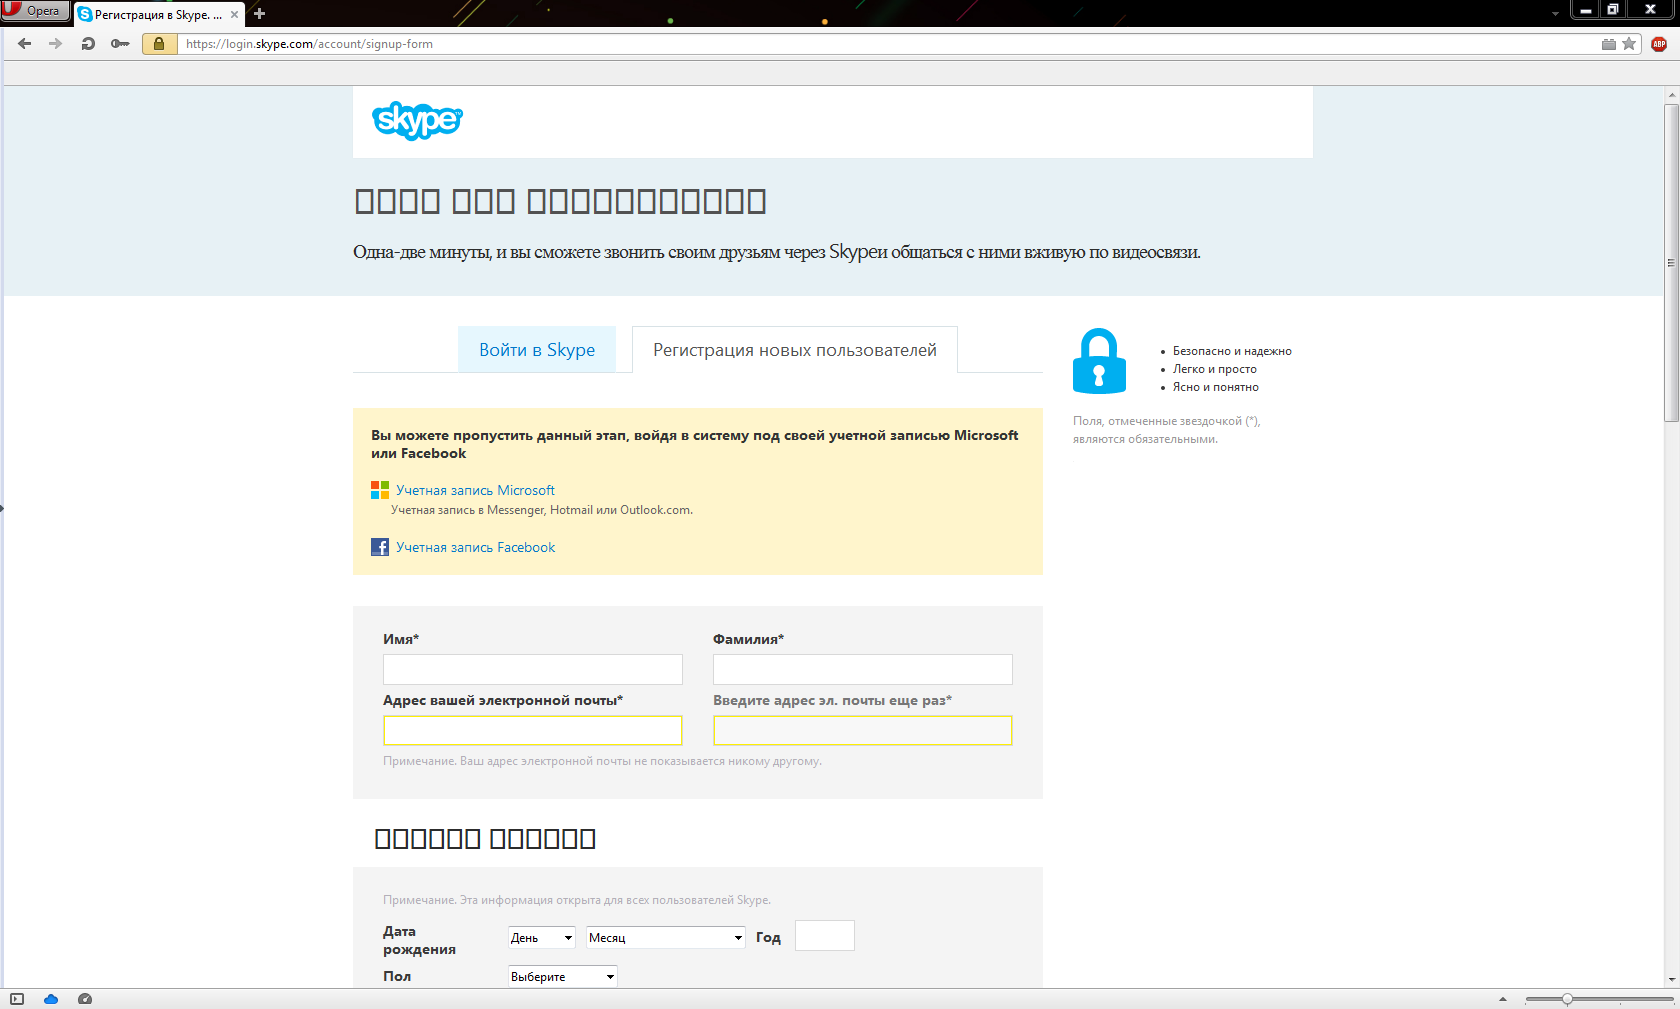The height and width of the screenshot is (1009, 1680).
Task: Click the Facebook logo icon
Action: tap(380, 547)
